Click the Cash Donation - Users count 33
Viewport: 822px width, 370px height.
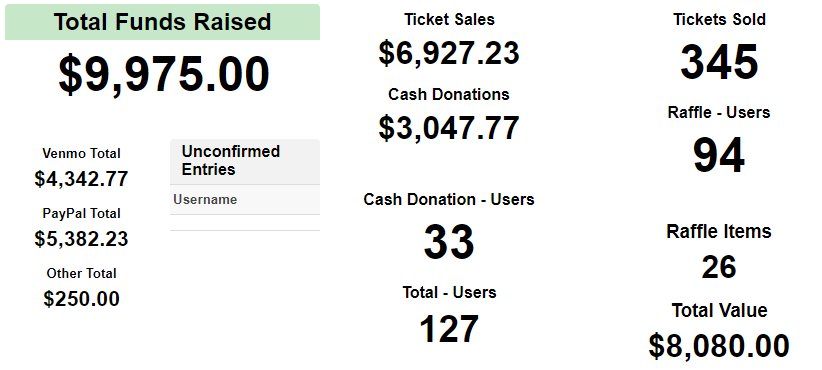tap(449, 242)
